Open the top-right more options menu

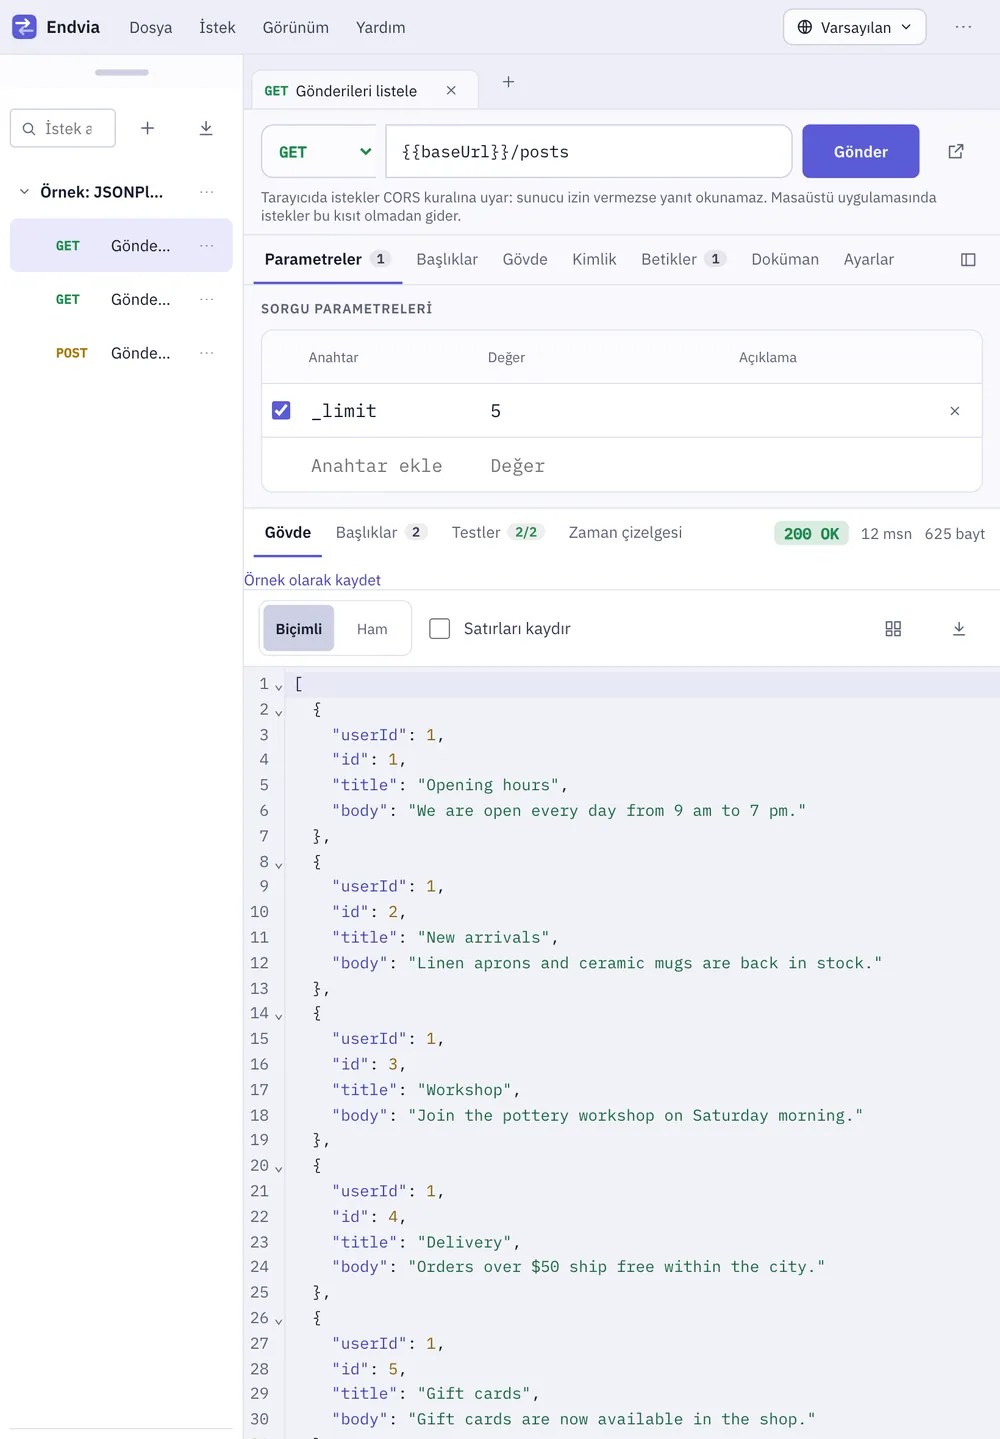coord(964,27)
